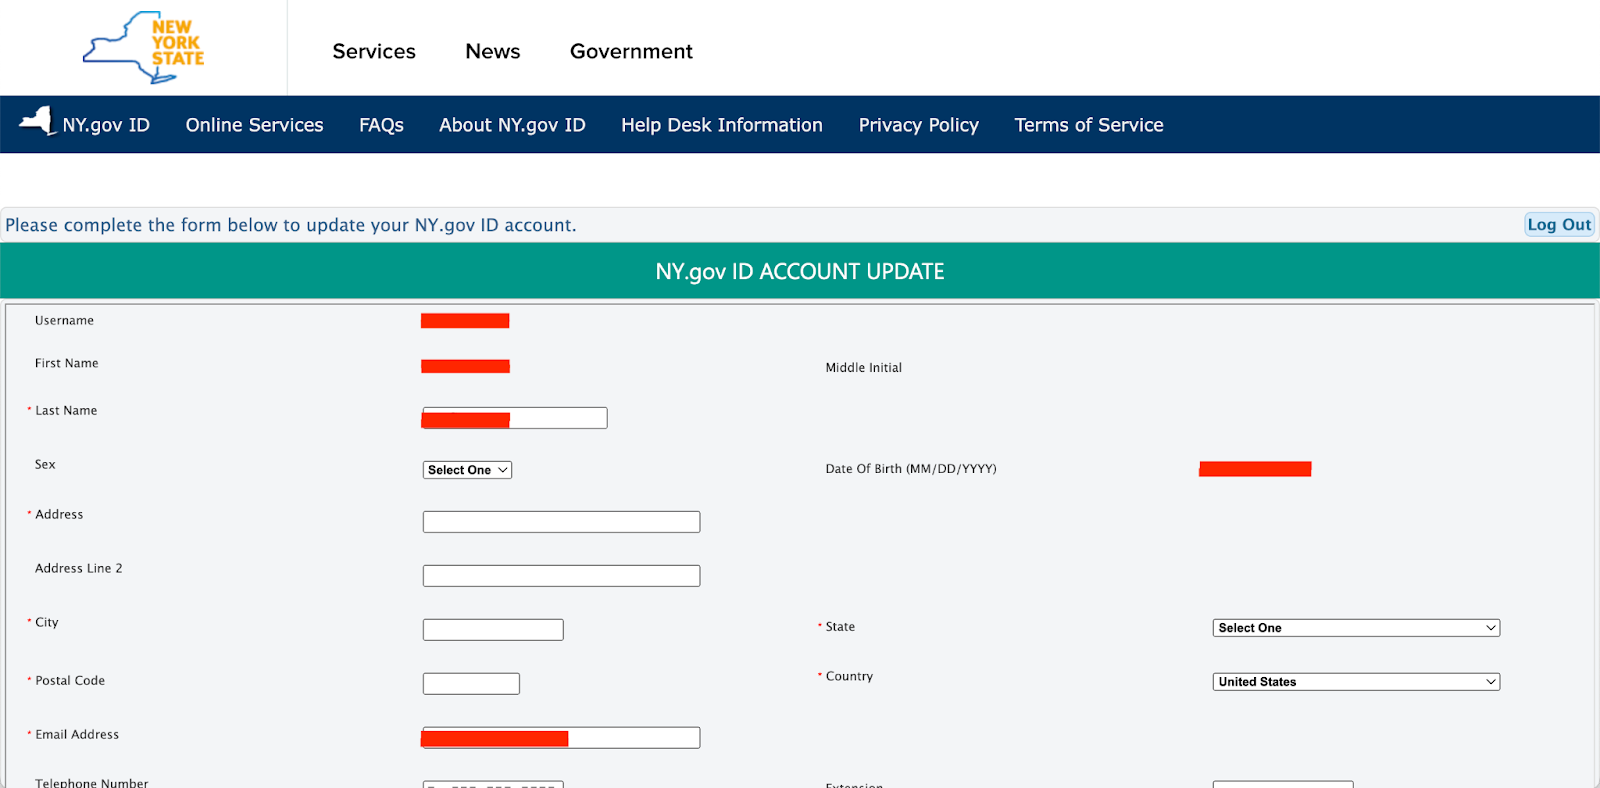Click the Middle Initial label text
This screenshot has height=788, width=1600.
(864, 368)
